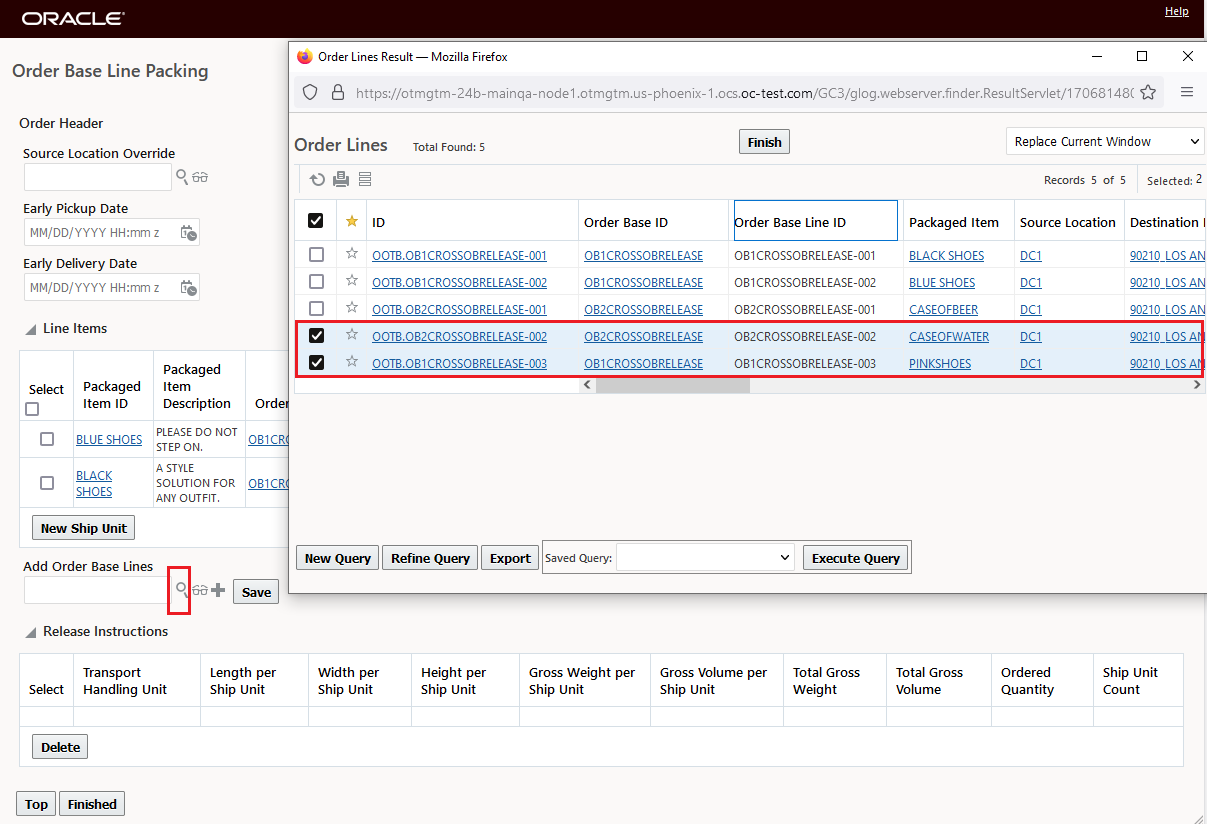Click the Refine Query button

430,558
